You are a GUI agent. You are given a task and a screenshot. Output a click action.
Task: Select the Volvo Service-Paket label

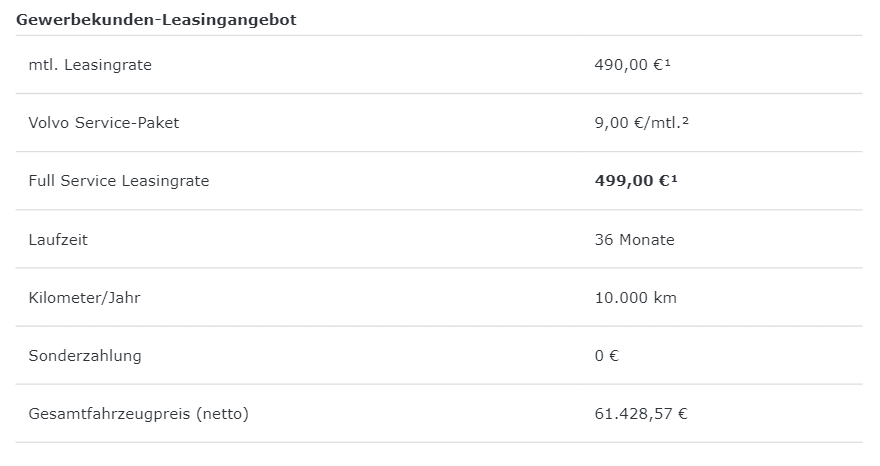click(x=104, y=122)
